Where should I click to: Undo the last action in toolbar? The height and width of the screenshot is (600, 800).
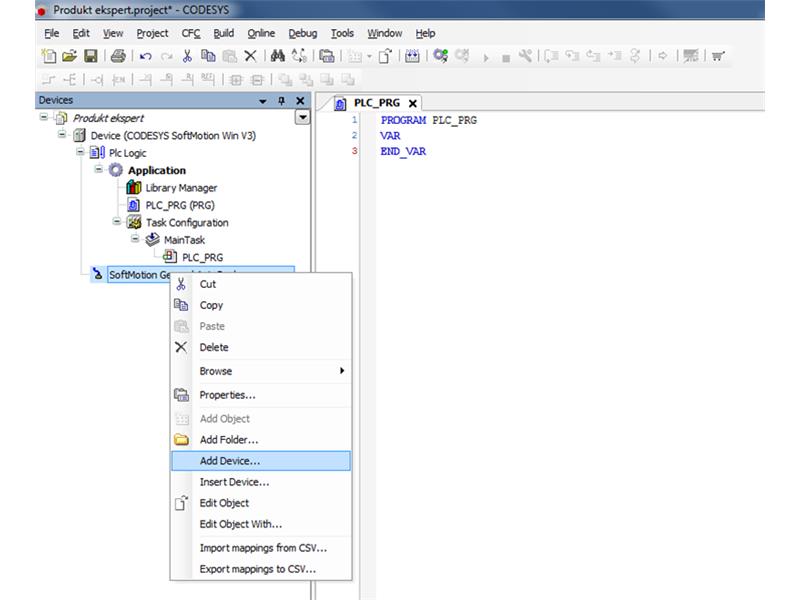coord(146,56)
